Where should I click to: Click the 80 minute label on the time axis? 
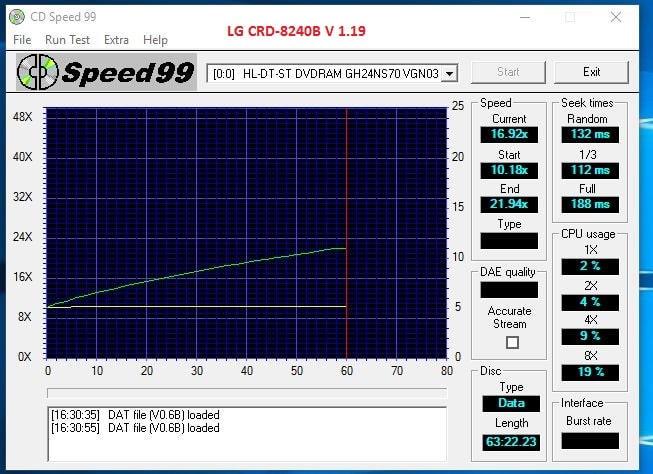coord(447,370)
